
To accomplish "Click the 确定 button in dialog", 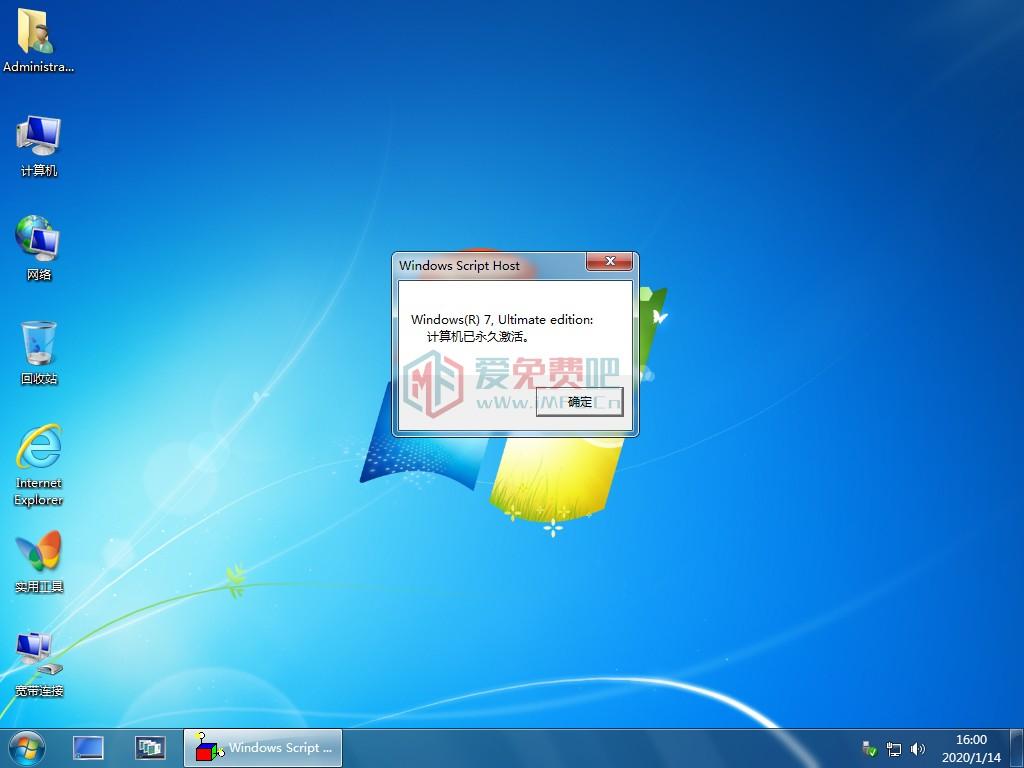I will [x=579, y=402].
